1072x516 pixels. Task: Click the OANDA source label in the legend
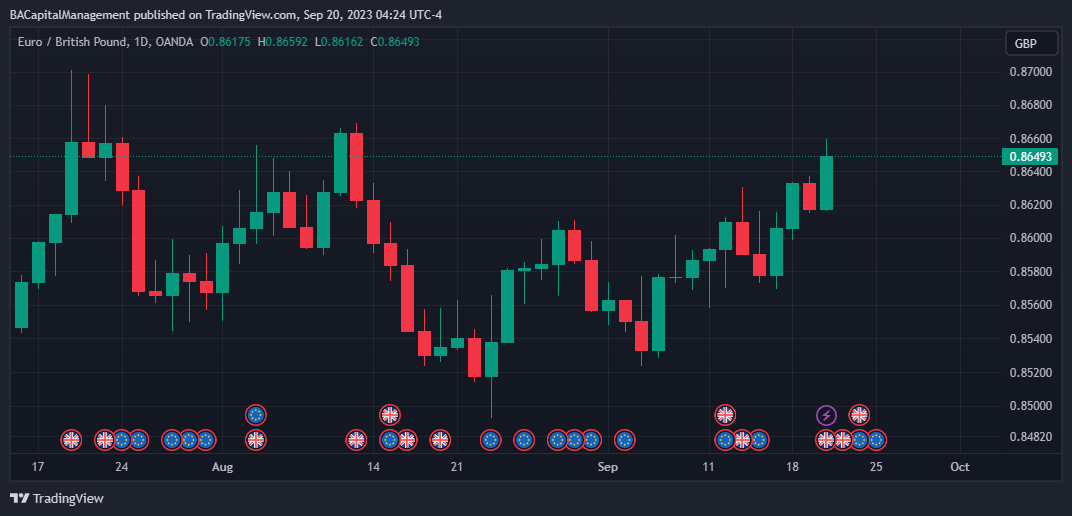[175, 42]
